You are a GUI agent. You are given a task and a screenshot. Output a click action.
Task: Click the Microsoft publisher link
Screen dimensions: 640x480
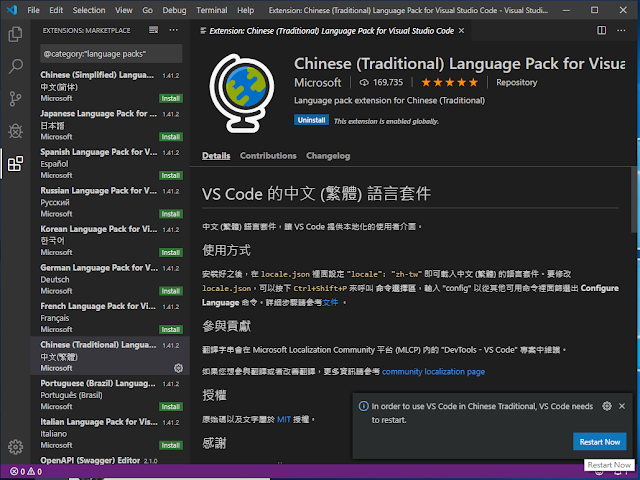point(318,82)
